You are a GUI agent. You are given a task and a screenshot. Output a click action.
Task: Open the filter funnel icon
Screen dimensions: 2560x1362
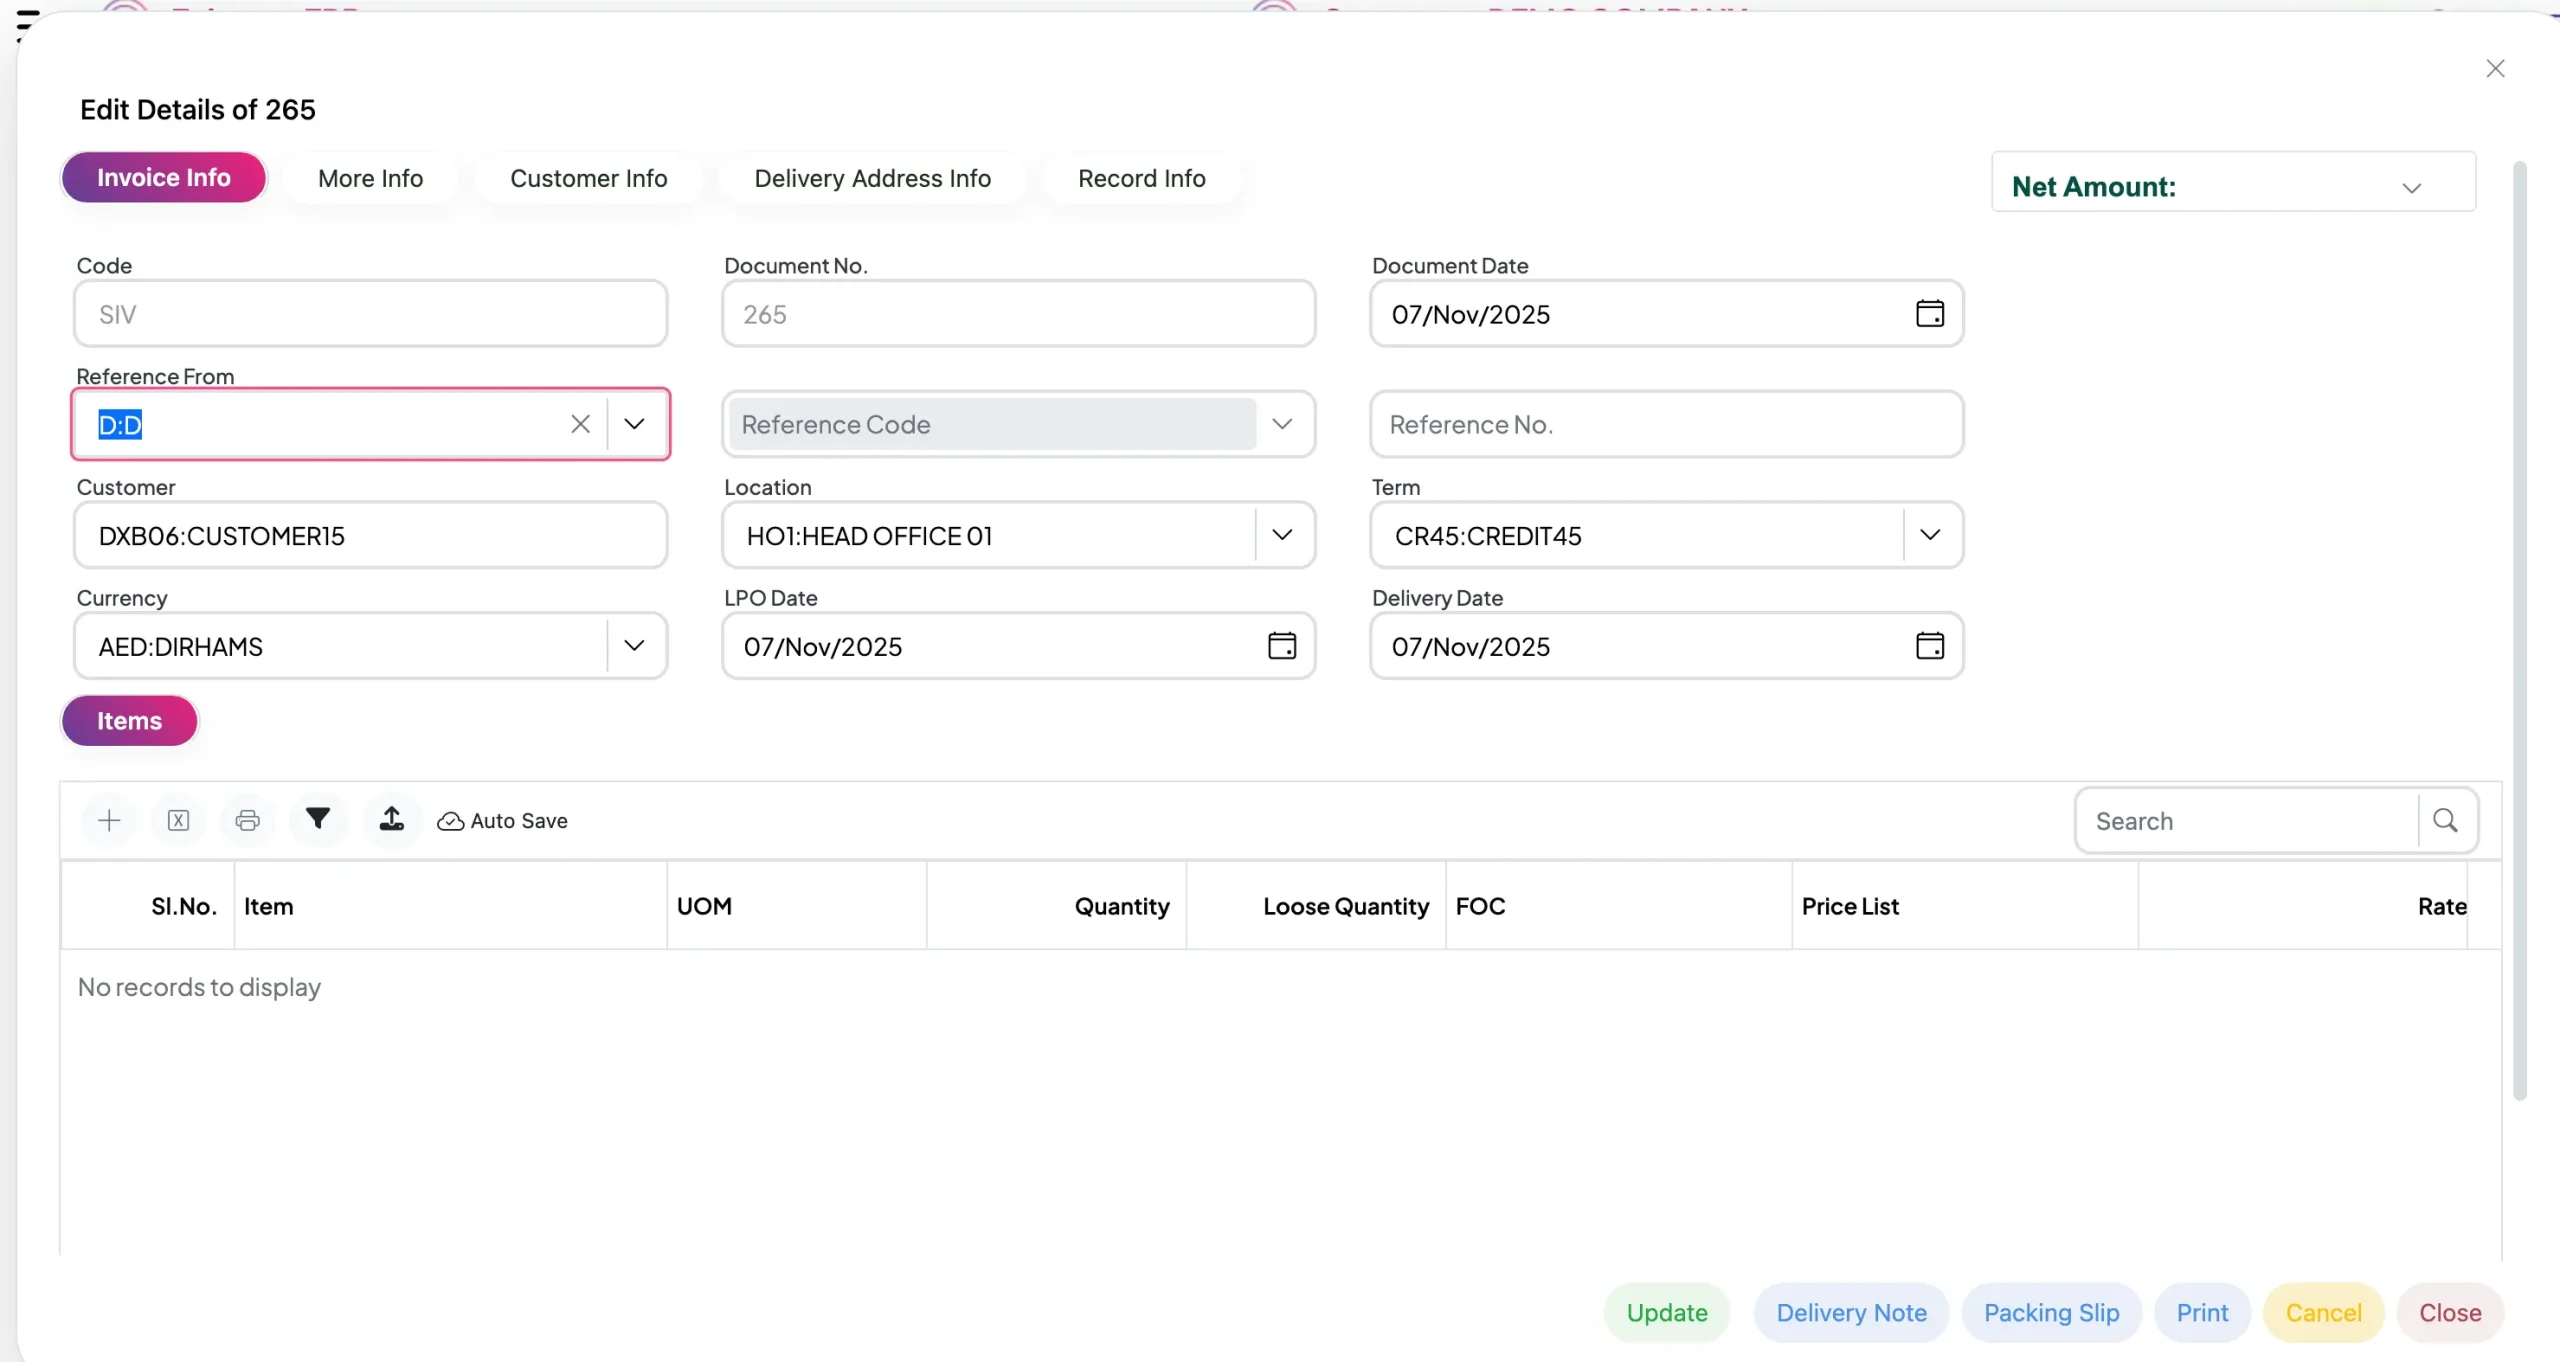(x=318, y=819)
